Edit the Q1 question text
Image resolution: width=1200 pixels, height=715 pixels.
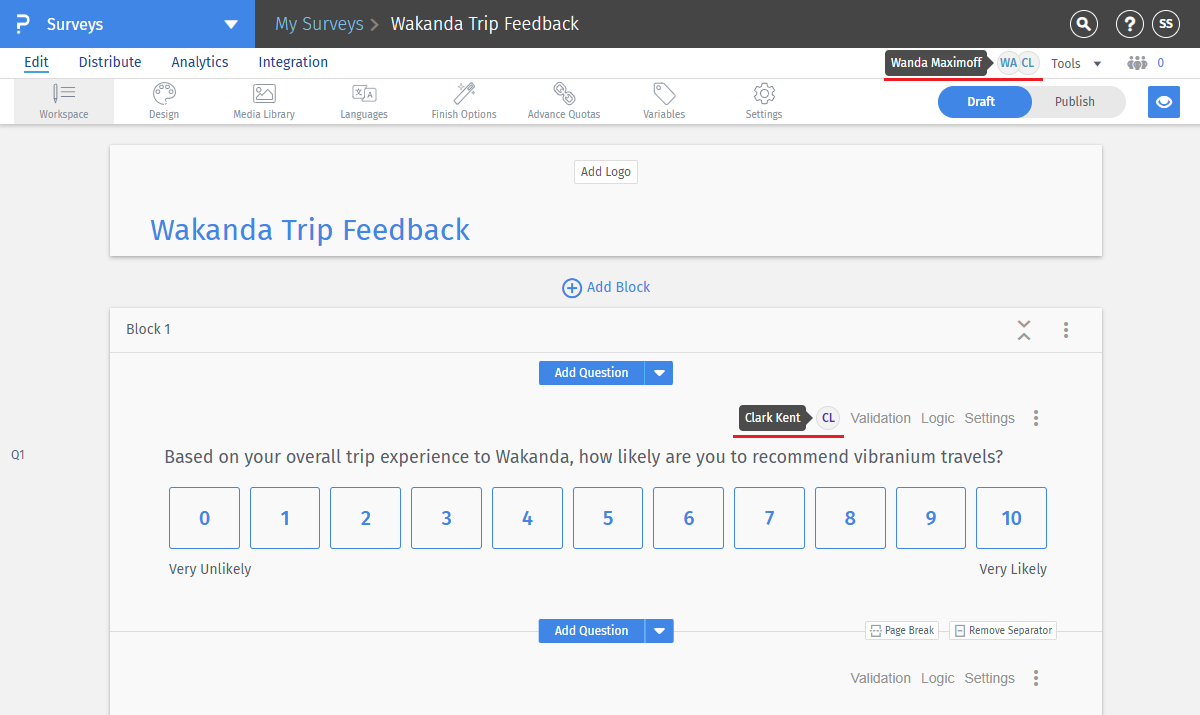pyautogui.click(x=584, y=458)
